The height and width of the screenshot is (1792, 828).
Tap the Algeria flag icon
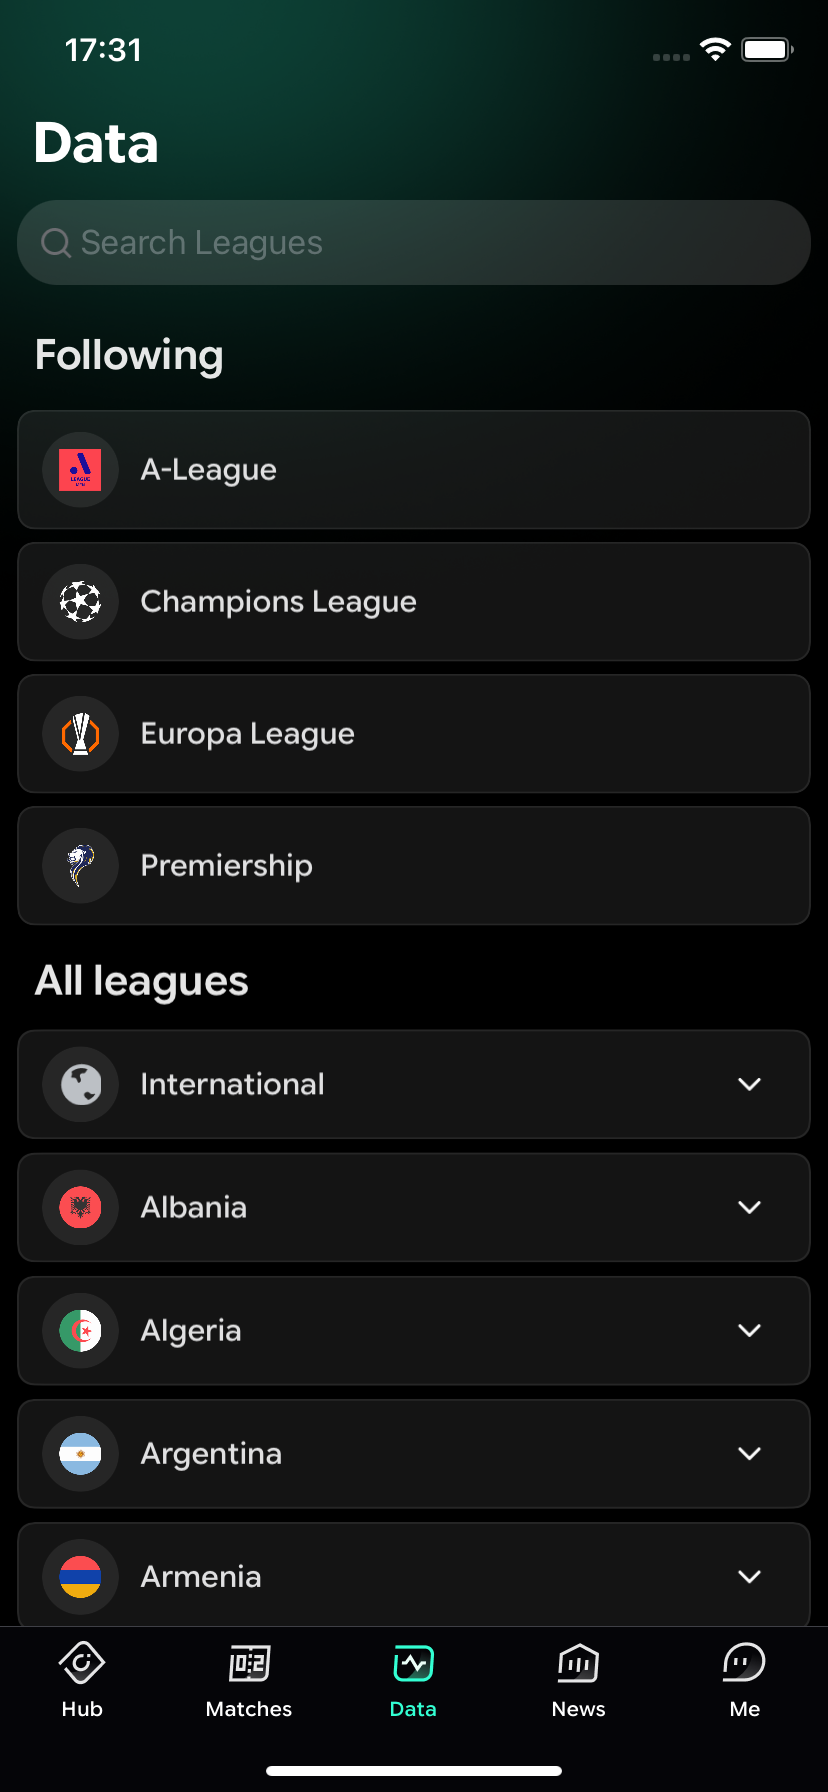click(80, 1330)
